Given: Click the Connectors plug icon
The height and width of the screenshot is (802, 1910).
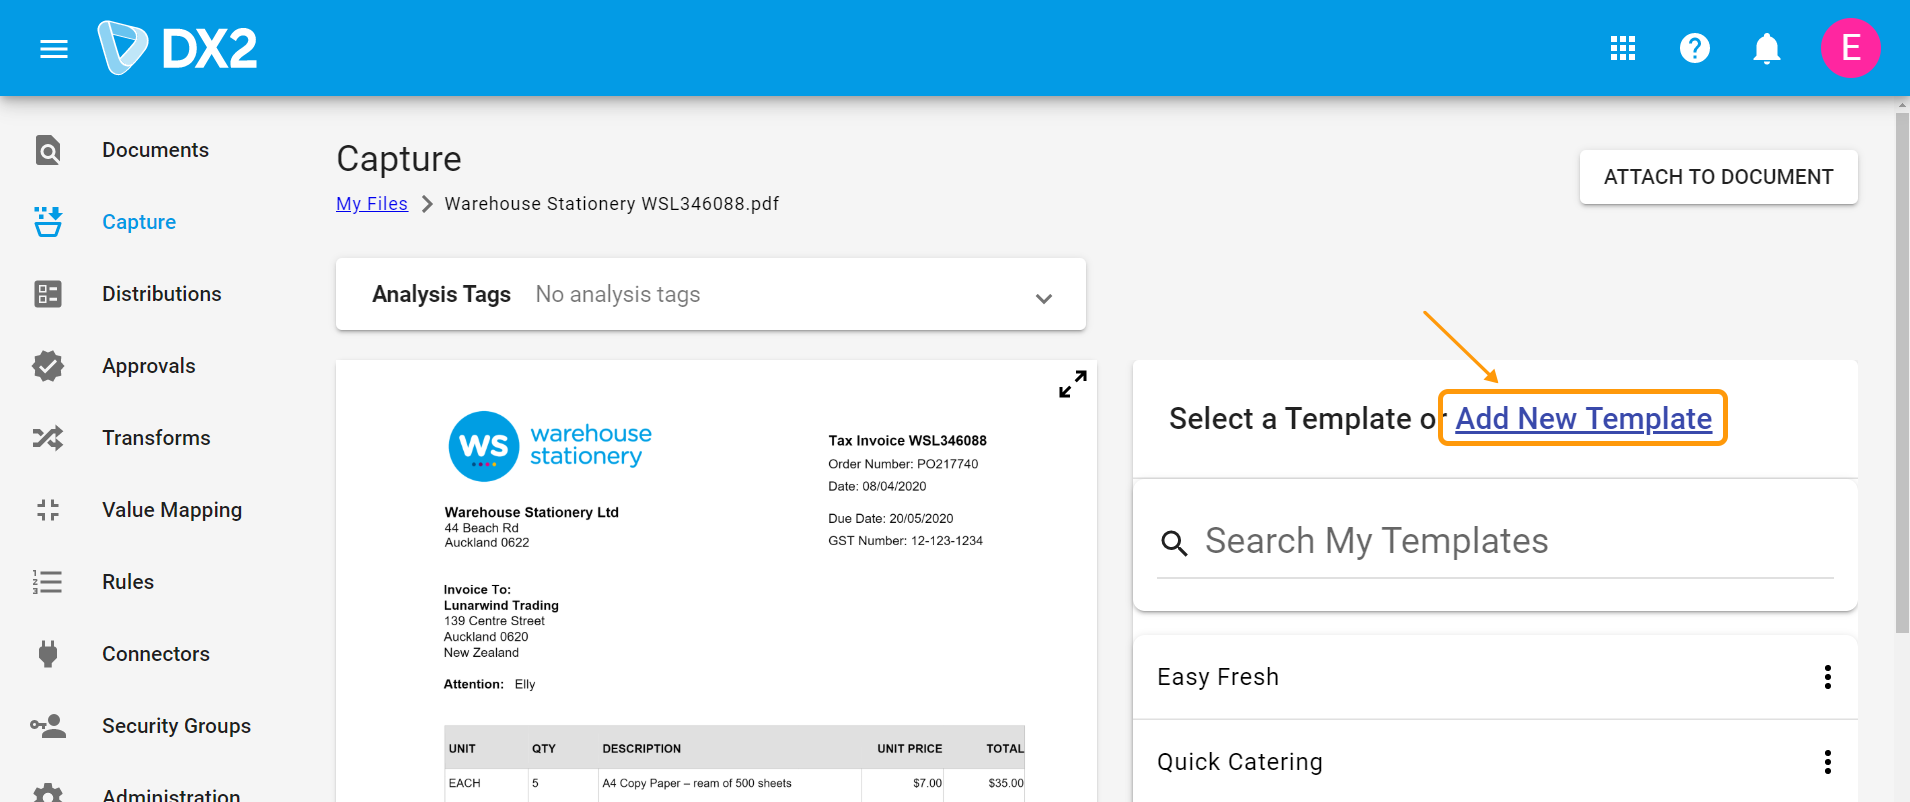Looking at the screenshot, I should 48,654.
